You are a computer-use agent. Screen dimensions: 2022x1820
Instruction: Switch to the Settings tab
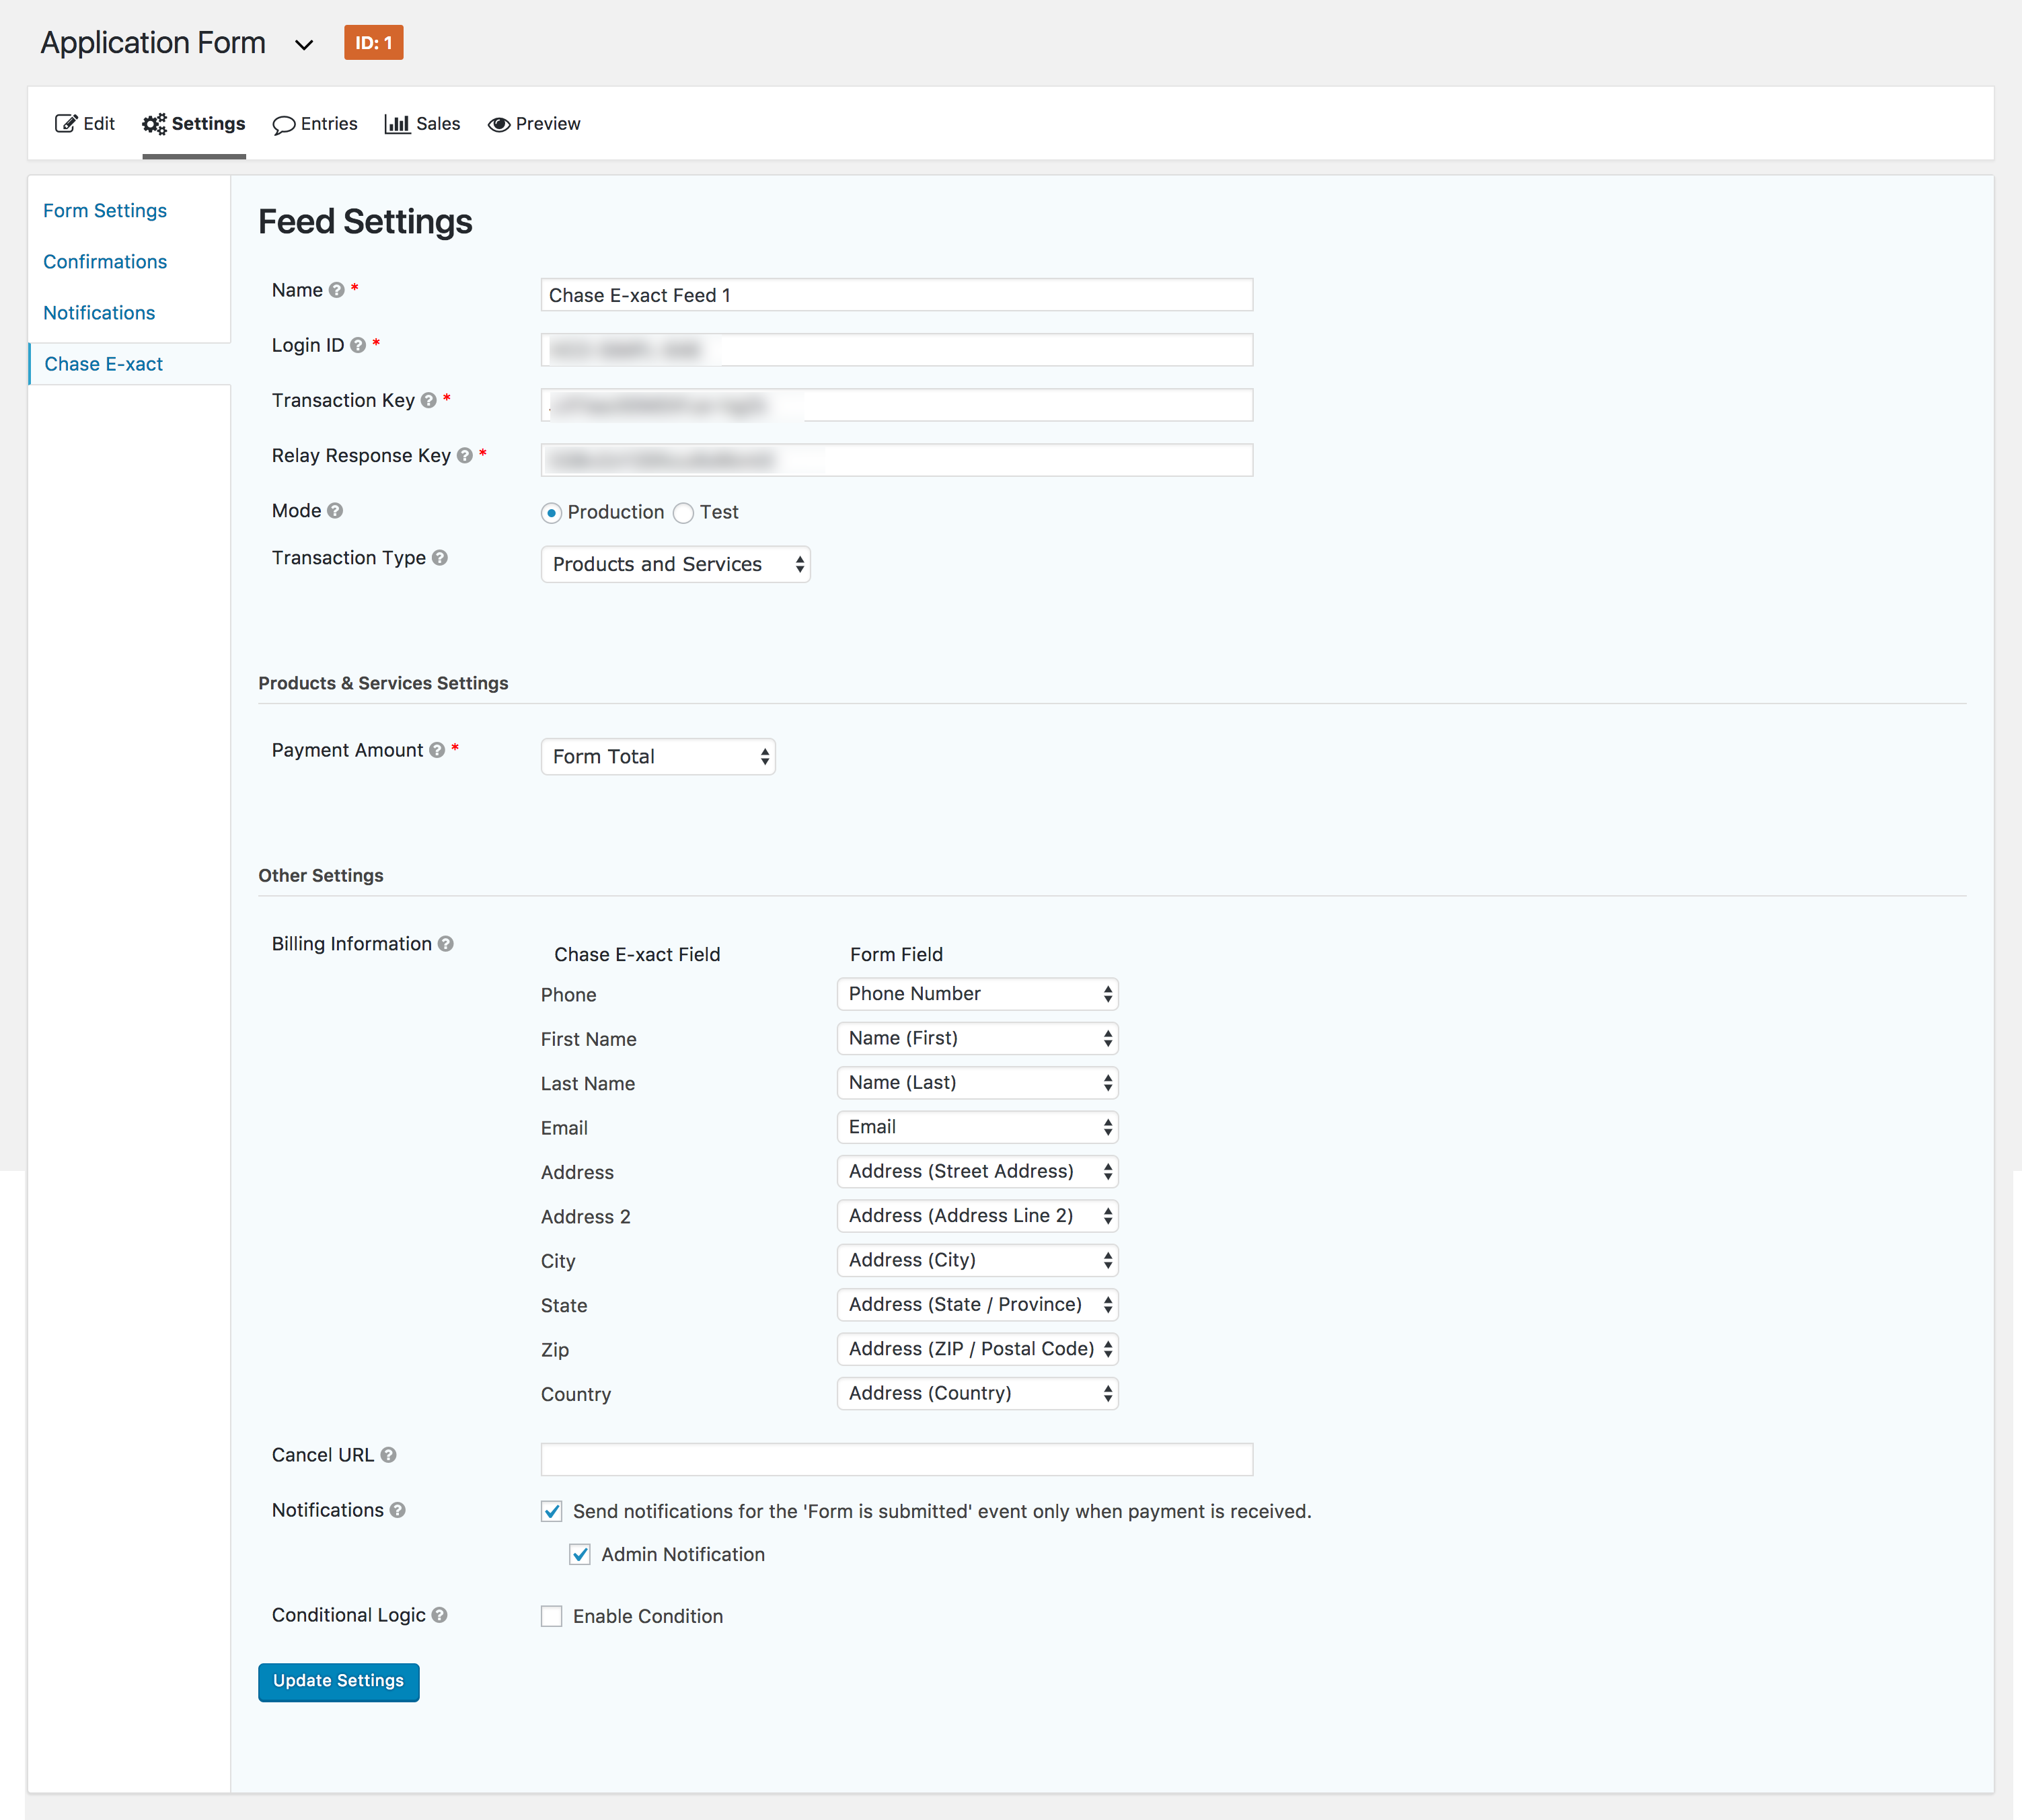(194, 124)
